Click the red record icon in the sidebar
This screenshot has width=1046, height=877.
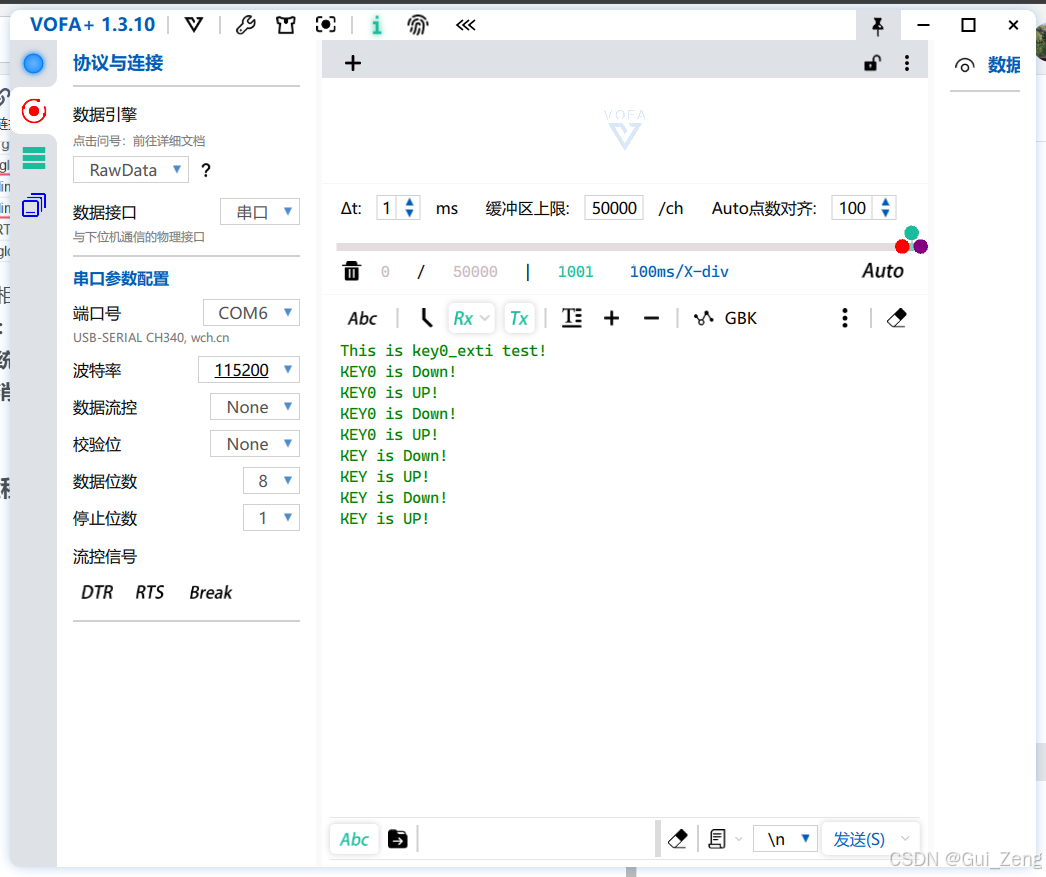click(34, 111)
